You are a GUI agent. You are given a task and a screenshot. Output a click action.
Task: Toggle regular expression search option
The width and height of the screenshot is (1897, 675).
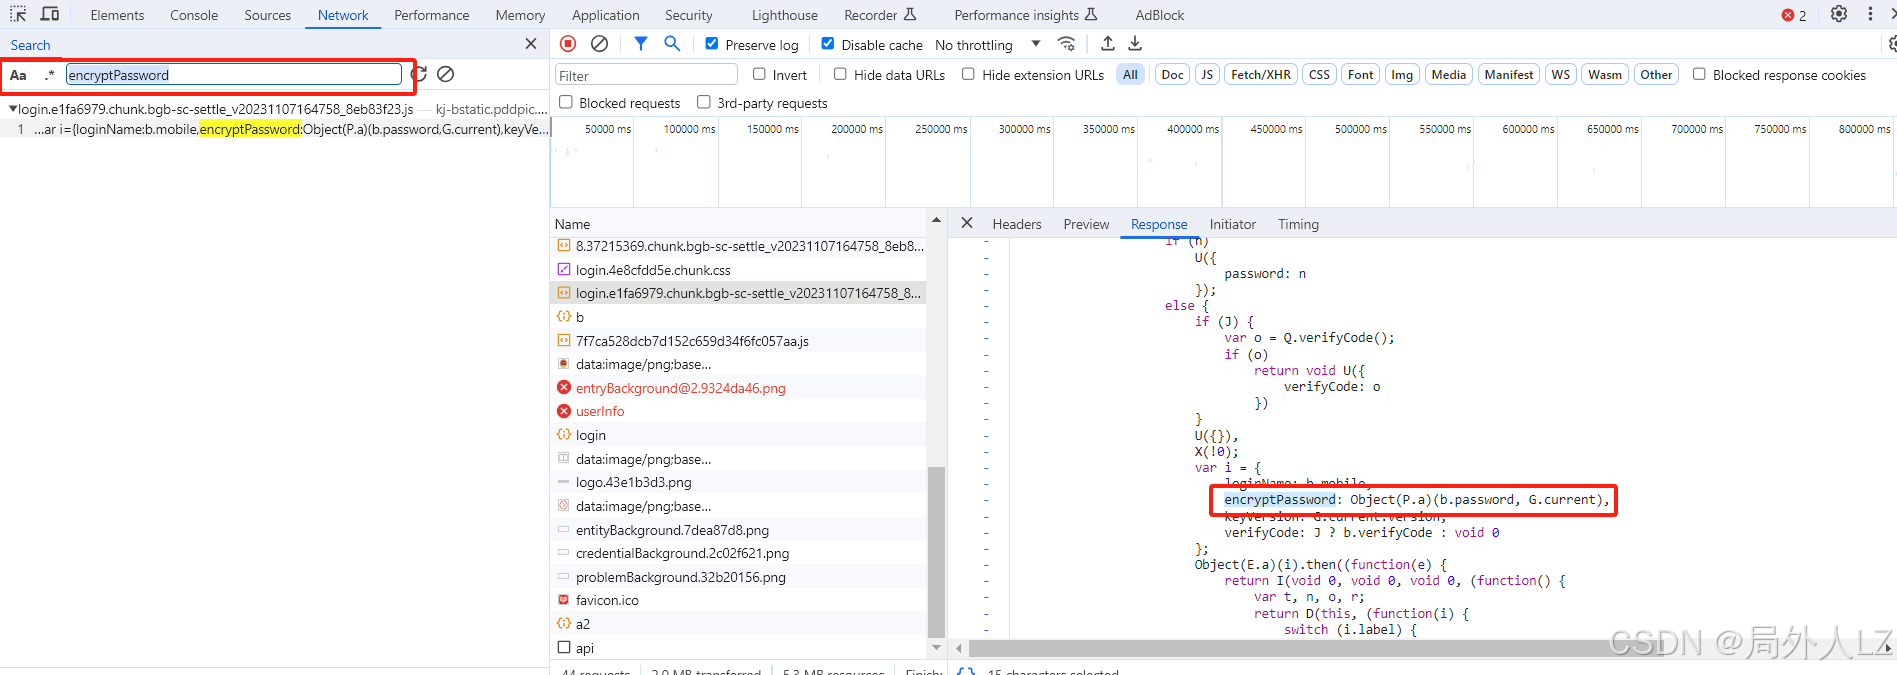(49, 75)
